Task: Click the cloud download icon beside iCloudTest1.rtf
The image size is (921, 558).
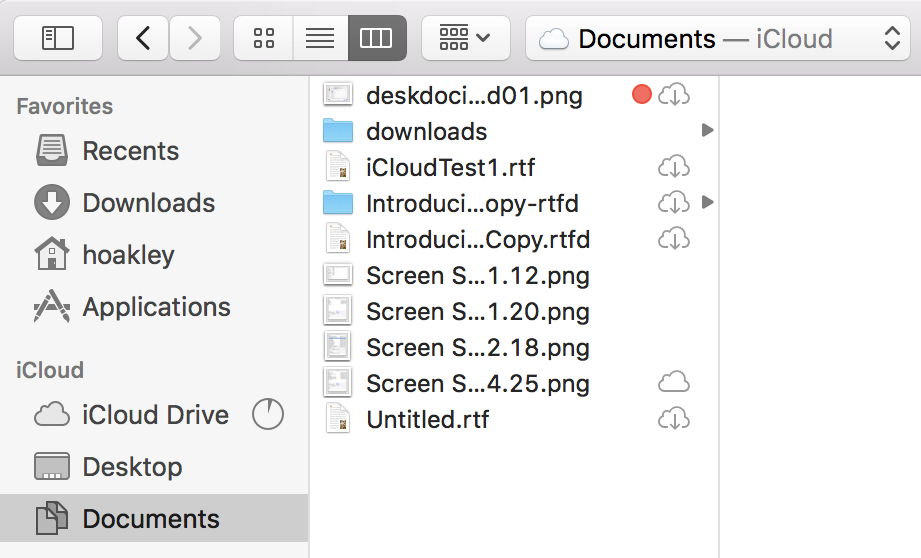Action: [x=674, y=167]
